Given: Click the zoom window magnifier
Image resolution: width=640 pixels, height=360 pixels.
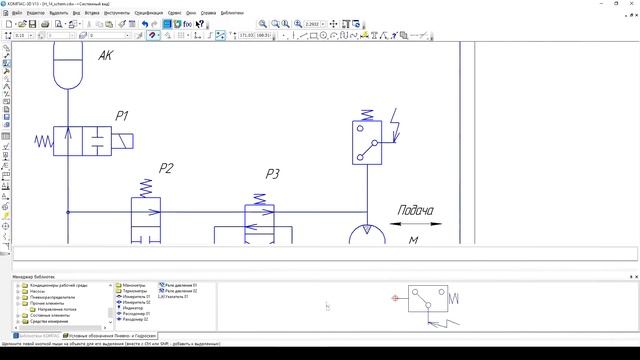Looking at the screenshot, I should tap(263, 24).
